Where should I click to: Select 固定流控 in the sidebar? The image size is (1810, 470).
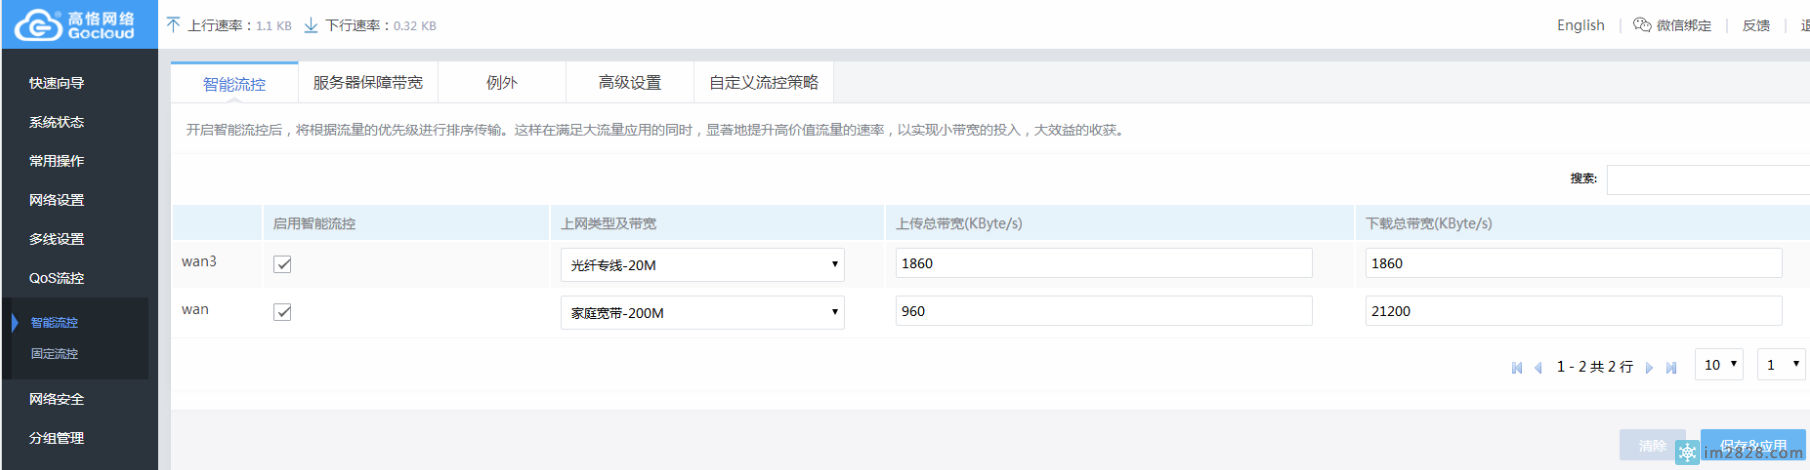(x=54, y=354)
